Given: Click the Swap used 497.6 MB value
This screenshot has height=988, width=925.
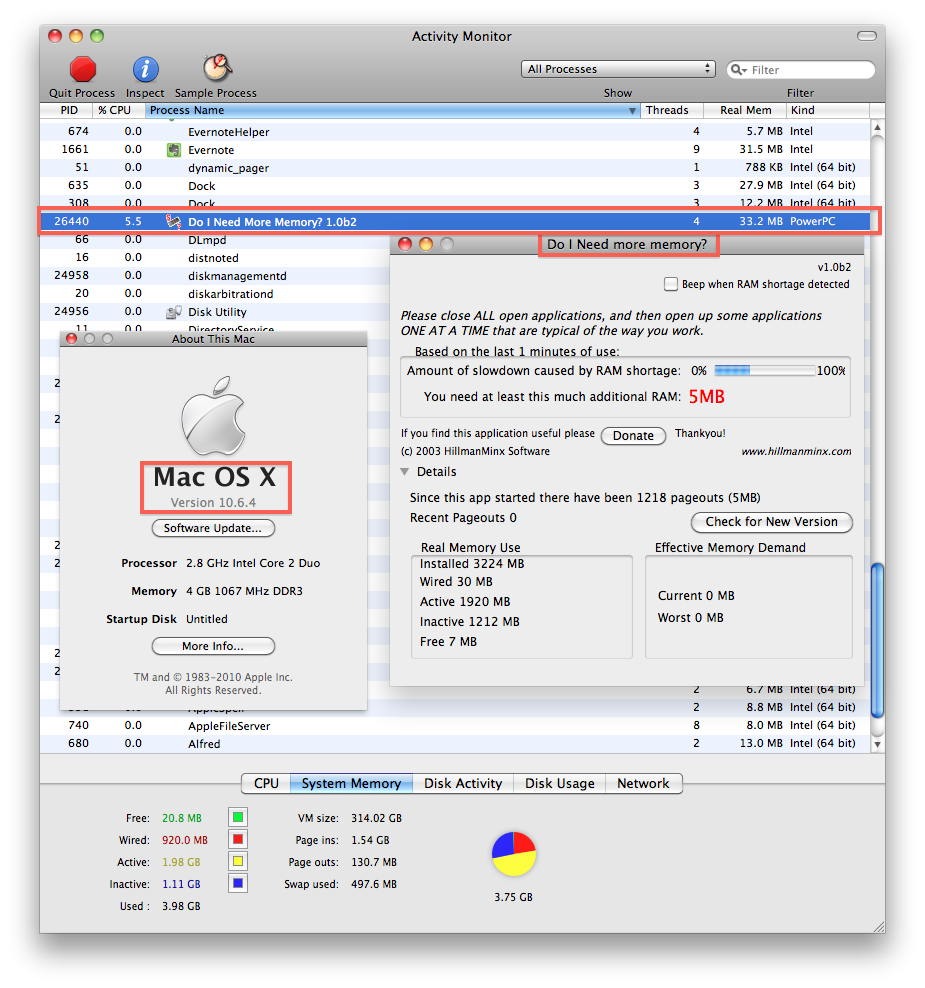Looking at the screenshot, I should pos(374,884).
